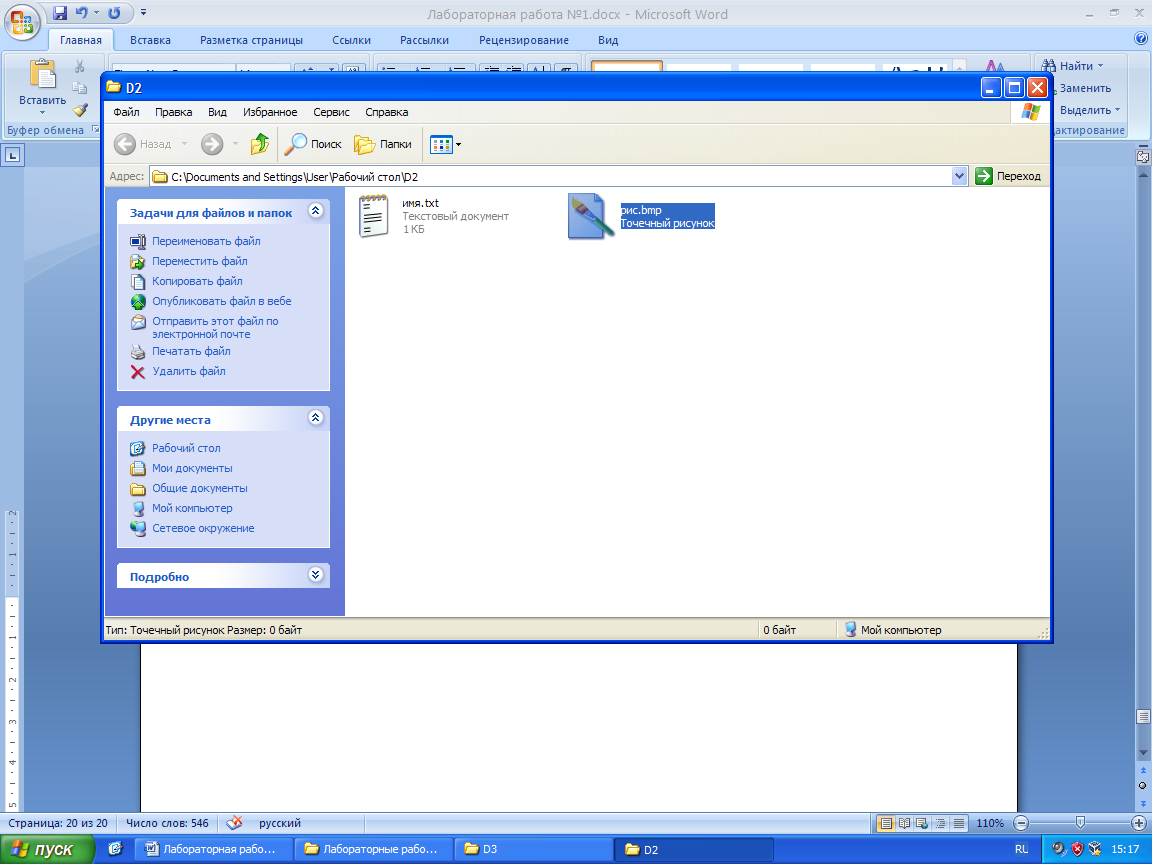Select the имя.txt notepad file icon

[373, 216]
